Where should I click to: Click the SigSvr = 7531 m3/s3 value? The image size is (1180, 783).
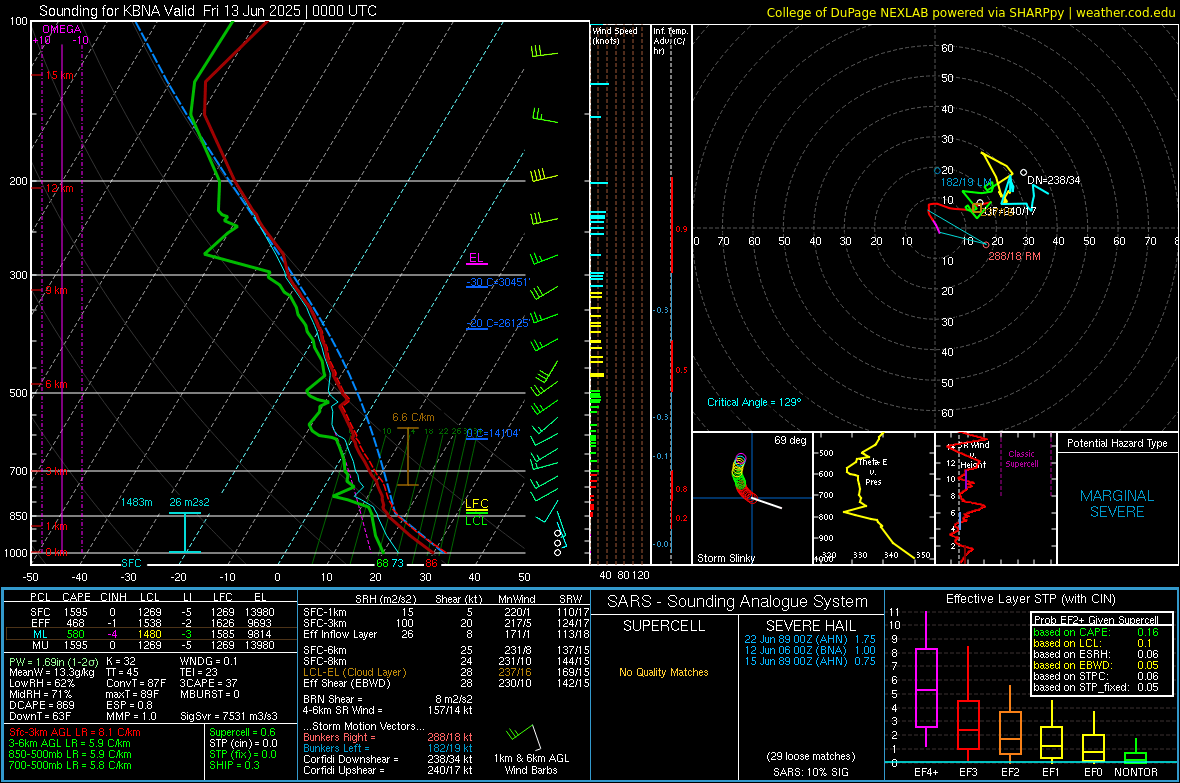pos(229,716)
